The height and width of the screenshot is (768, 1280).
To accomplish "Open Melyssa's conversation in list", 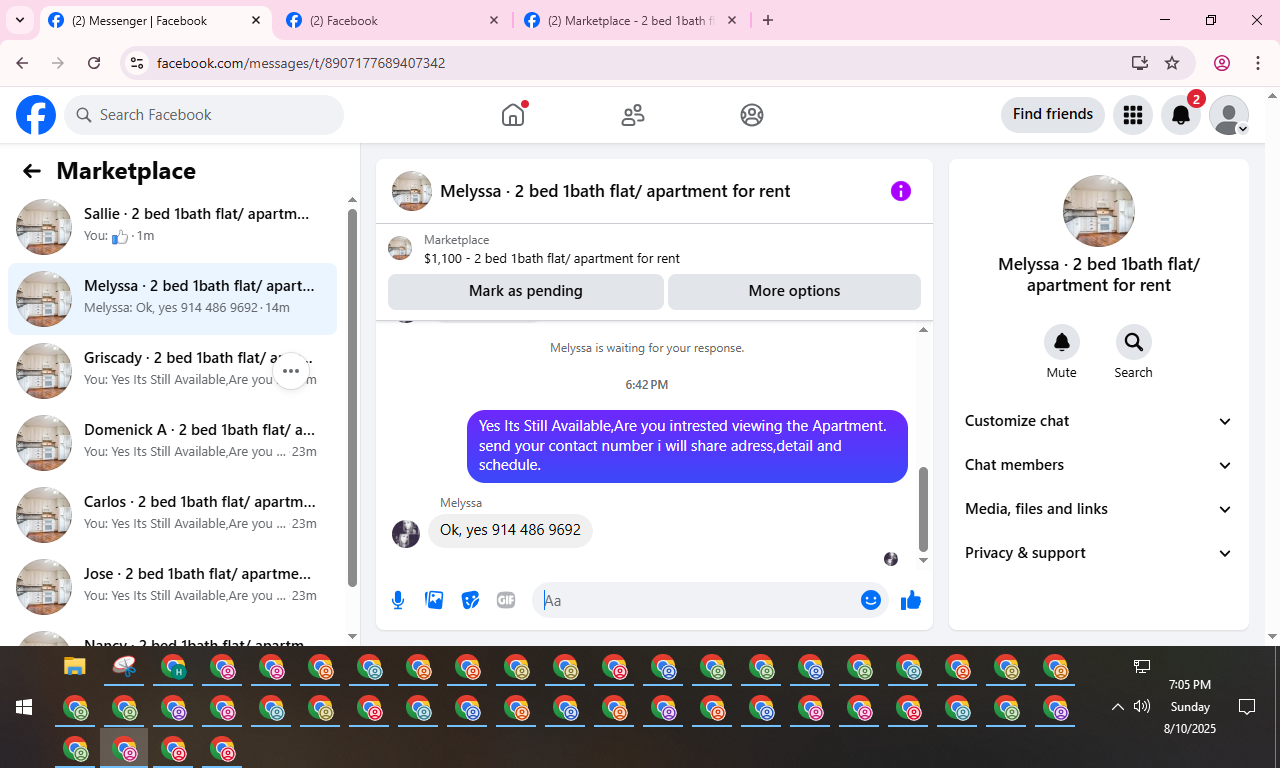I will pyautogui.click(x=172, y=299).
